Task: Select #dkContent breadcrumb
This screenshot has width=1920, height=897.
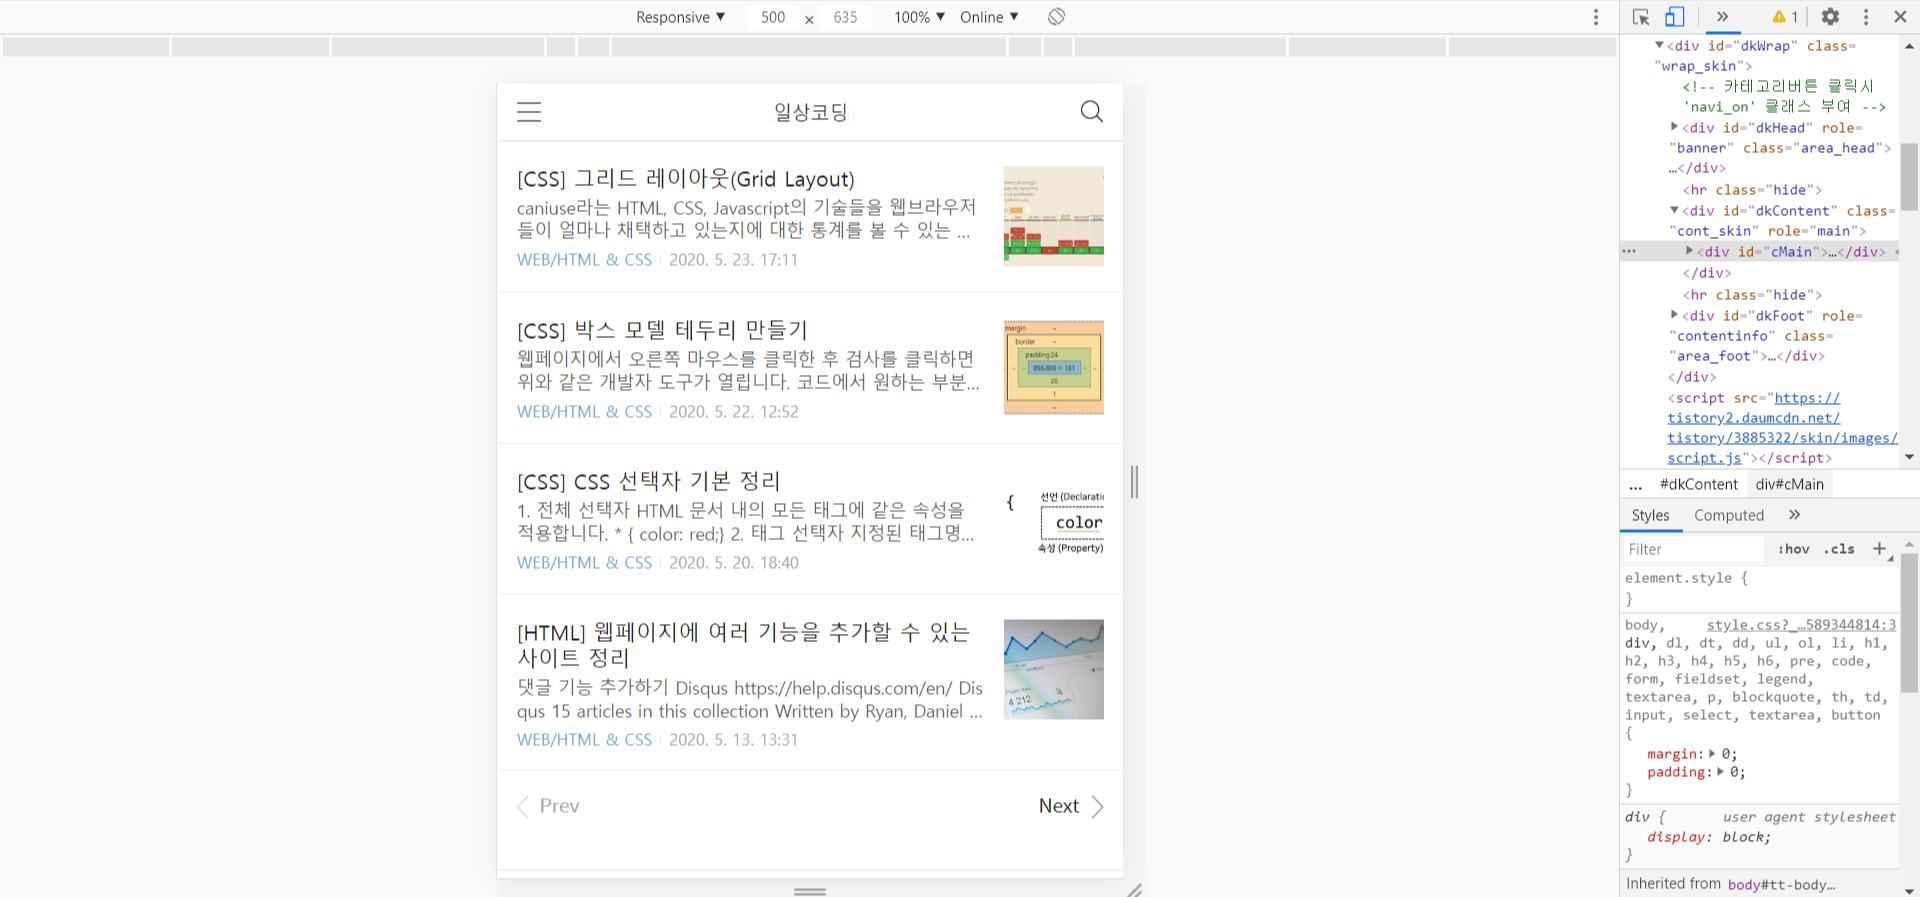Action: [x=1699, y=484]
